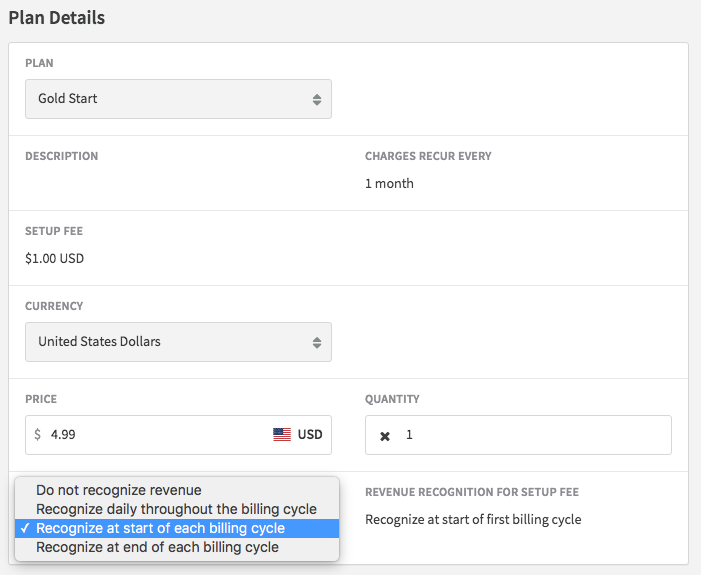The image size is (701, 575).
Task: Click the Plan Details heading
Action: click(57, 18)
